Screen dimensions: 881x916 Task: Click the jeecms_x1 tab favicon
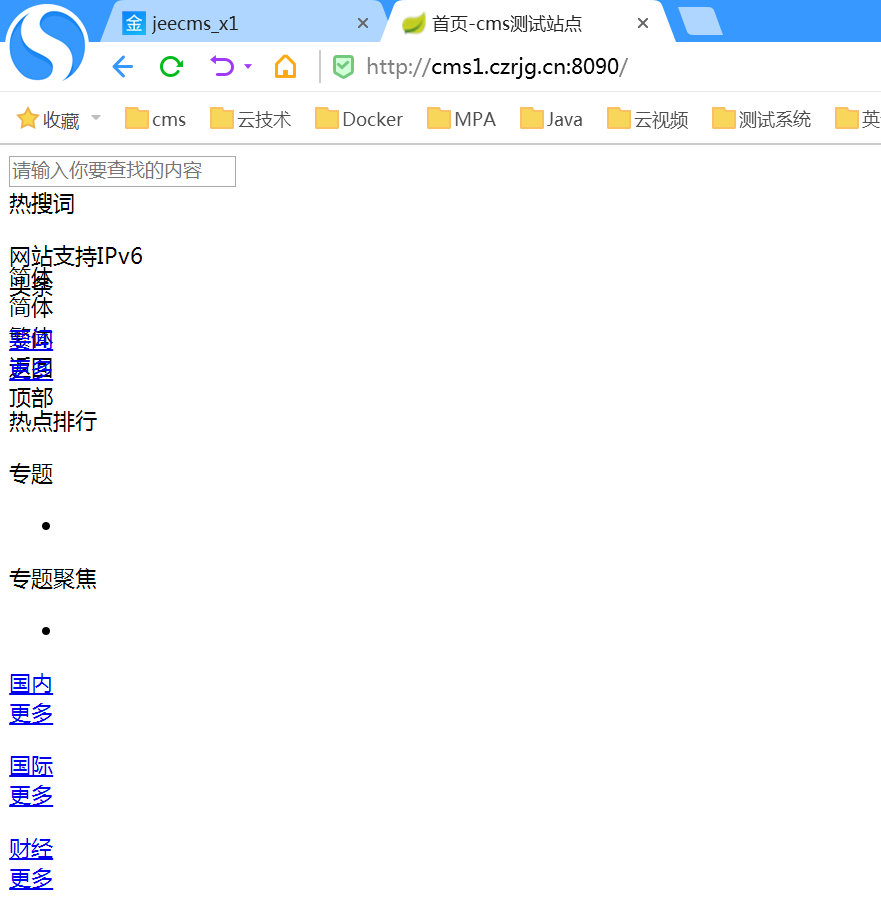coord(134,23)
